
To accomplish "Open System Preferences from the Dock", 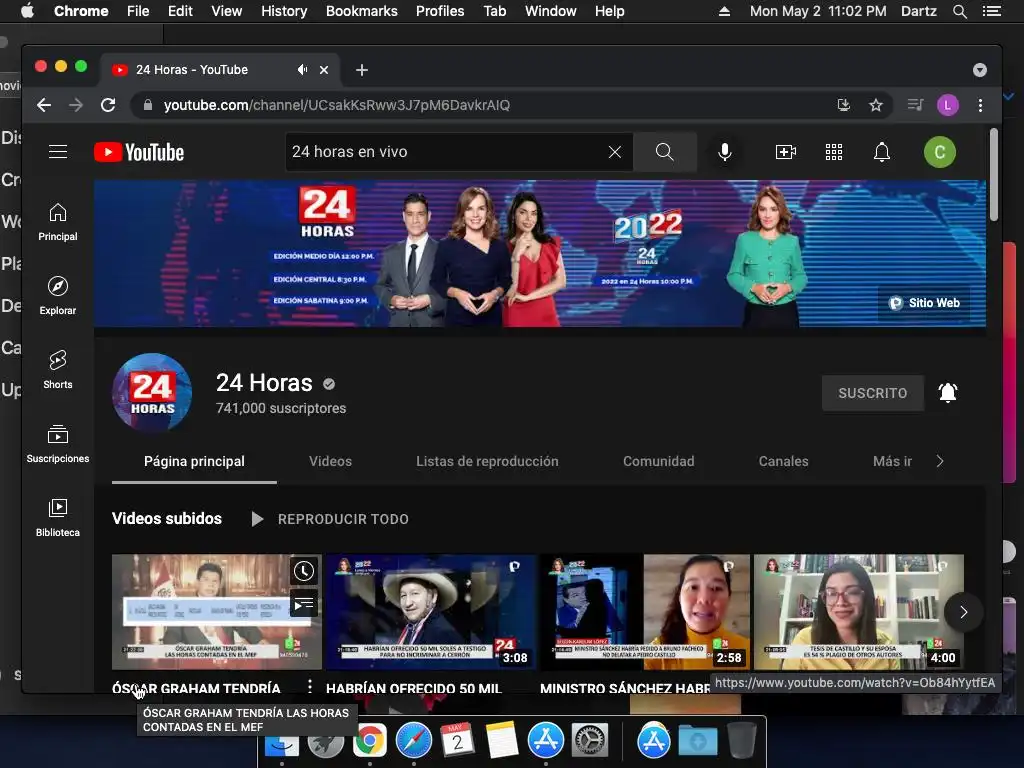I will click(x=590, y=741).
